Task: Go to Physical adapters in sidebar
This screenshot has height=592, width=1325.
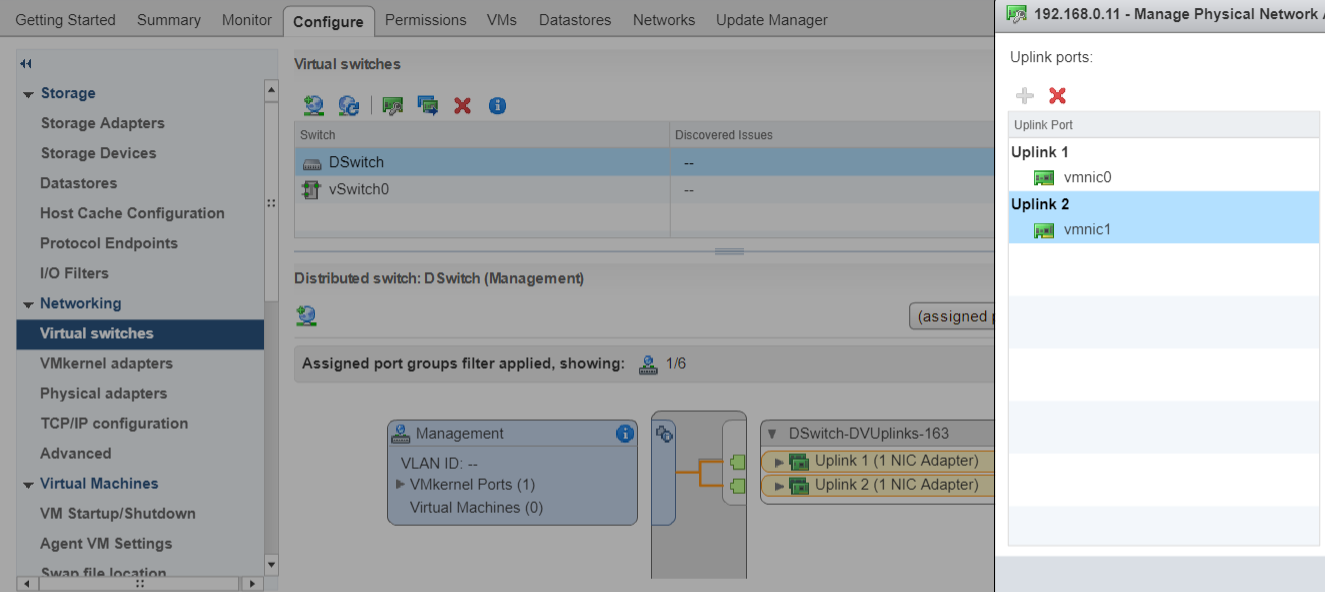Action: click(103, 393)
